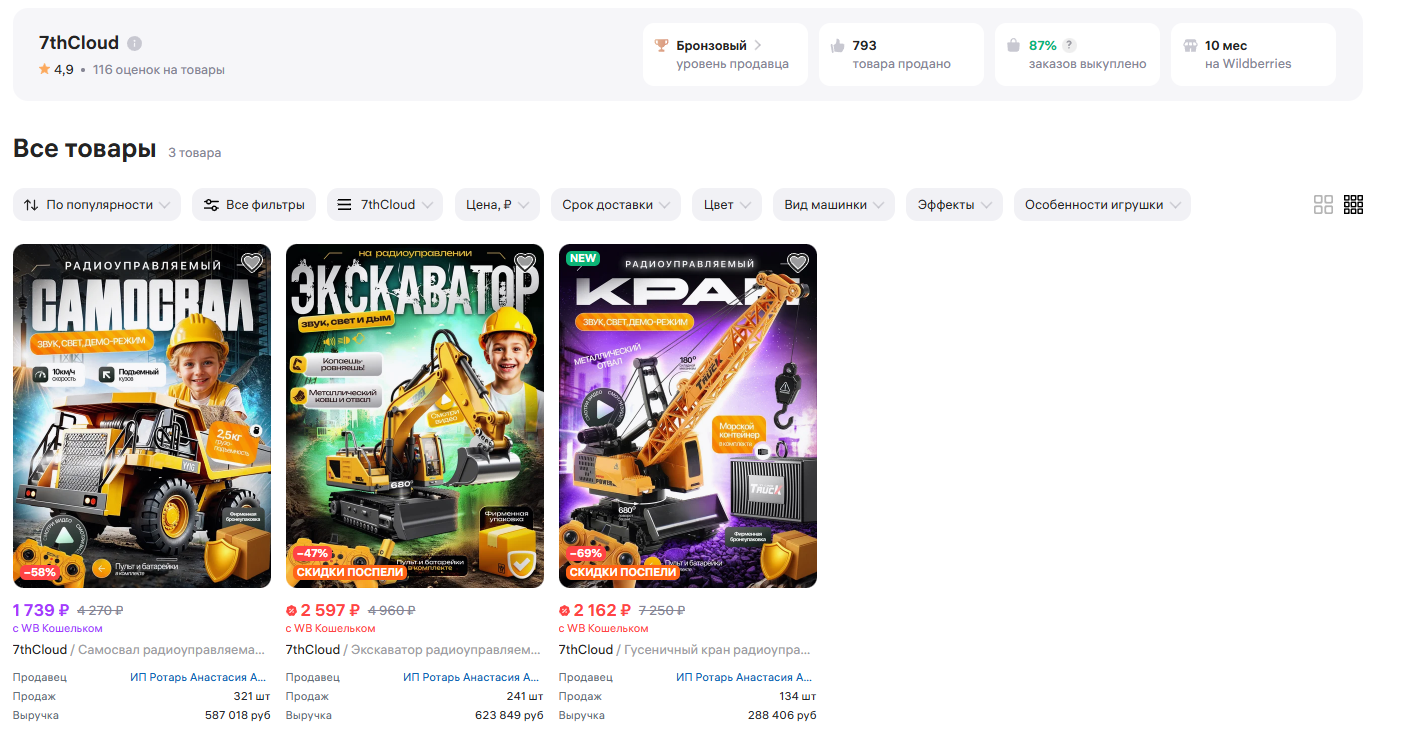Viewport: 1420px width, 740px height.
Task: Click the question mark beside 87%
Action: [1070, 46]
